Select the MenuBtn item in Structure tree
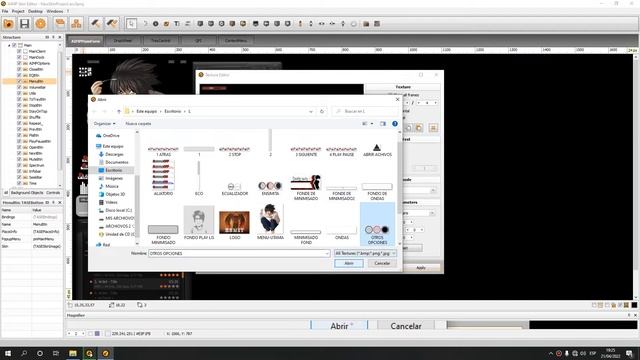640x360 pixels. pos(36,81)
